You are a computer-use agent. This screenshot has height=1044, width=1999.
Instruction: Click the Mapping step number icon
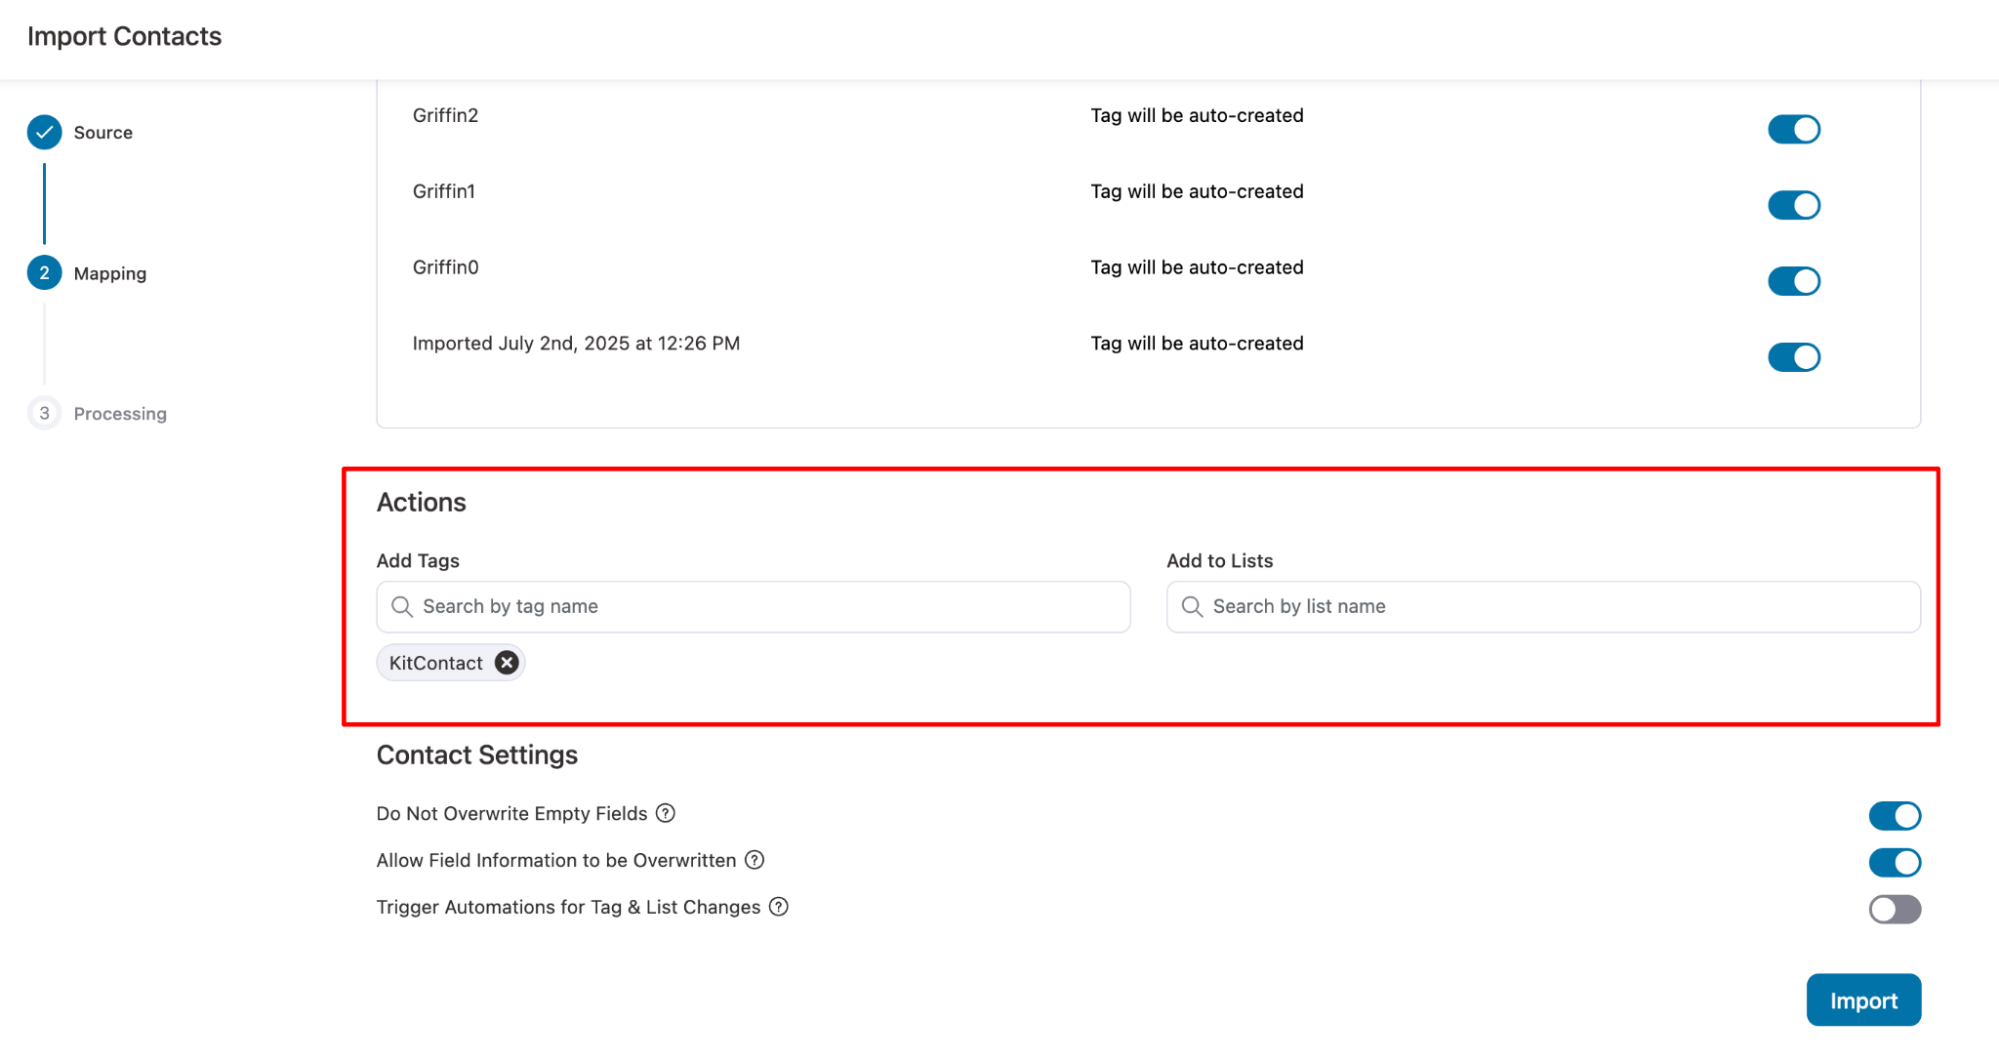[44, 273]
